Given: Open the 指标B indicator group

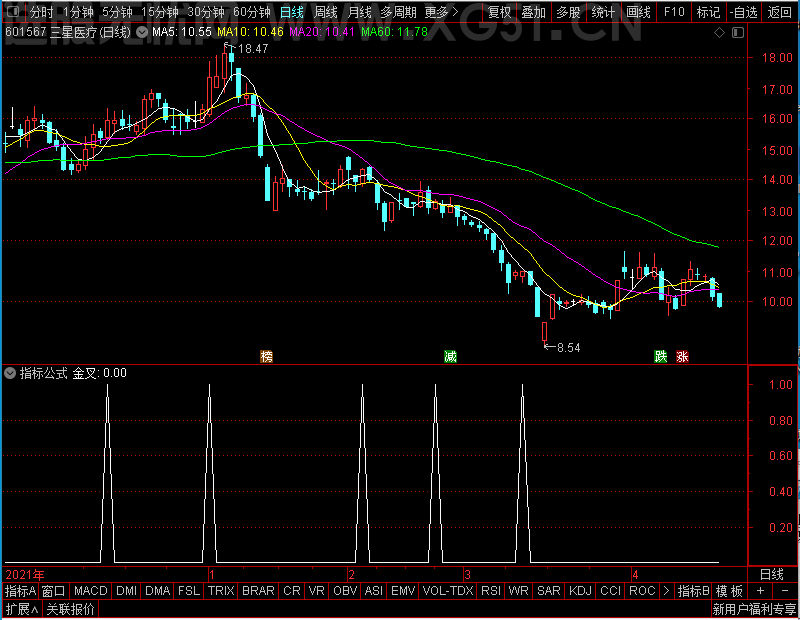Looking at the screenshot, I should click(693, 591).
